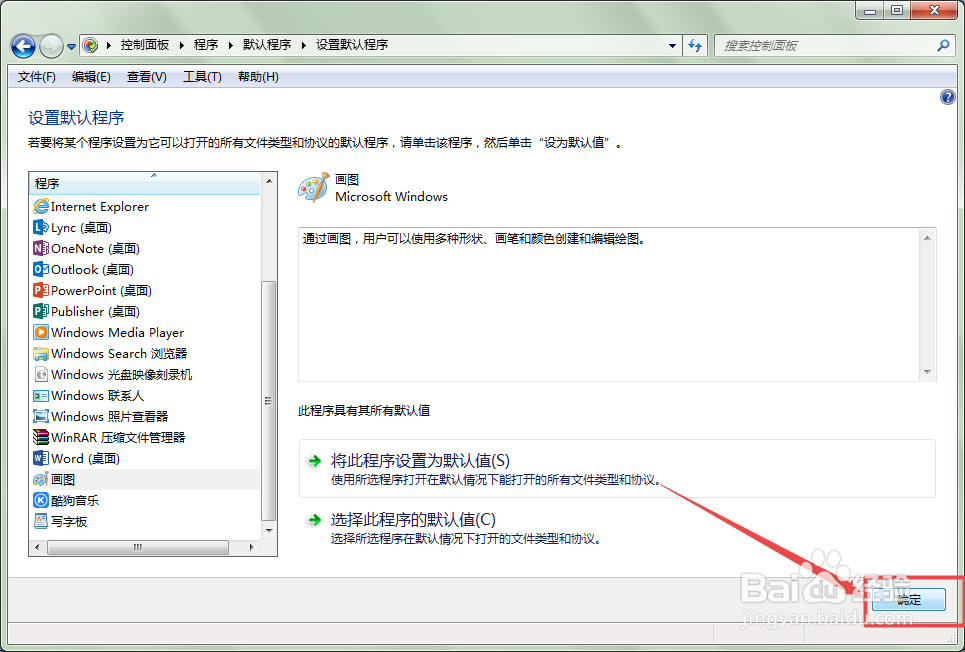965x652 pixels.
Task: Click the large 画图 icon in details pane
Action: pos(314,187)
